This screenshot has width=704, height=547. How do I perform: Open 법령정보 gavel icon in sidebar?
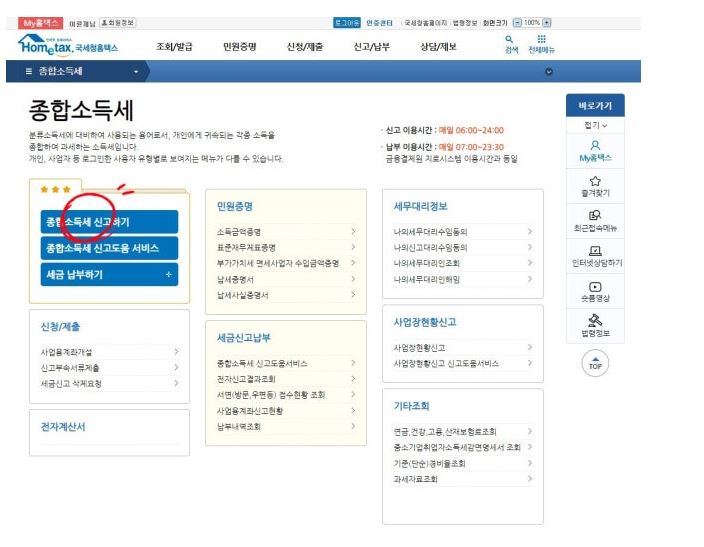point(595,320)
